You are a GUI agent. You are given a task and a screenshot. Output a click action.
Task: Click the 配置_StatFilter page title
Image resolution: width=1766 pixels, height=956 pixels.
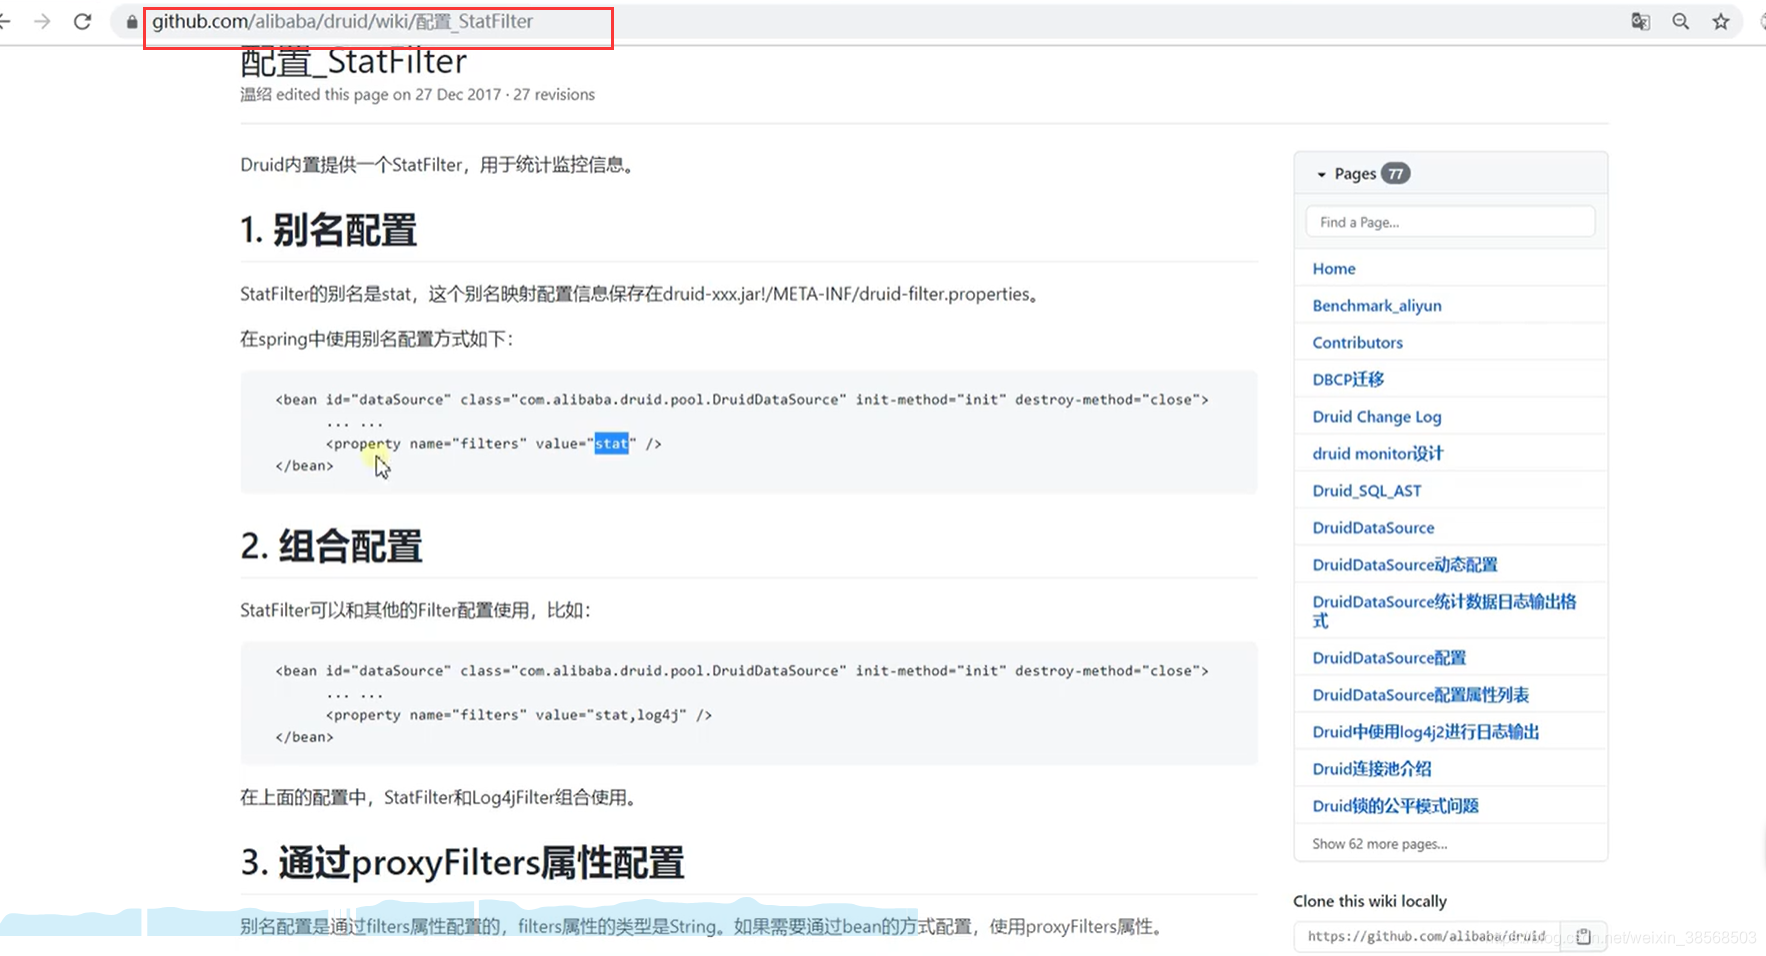pos(353,62)
